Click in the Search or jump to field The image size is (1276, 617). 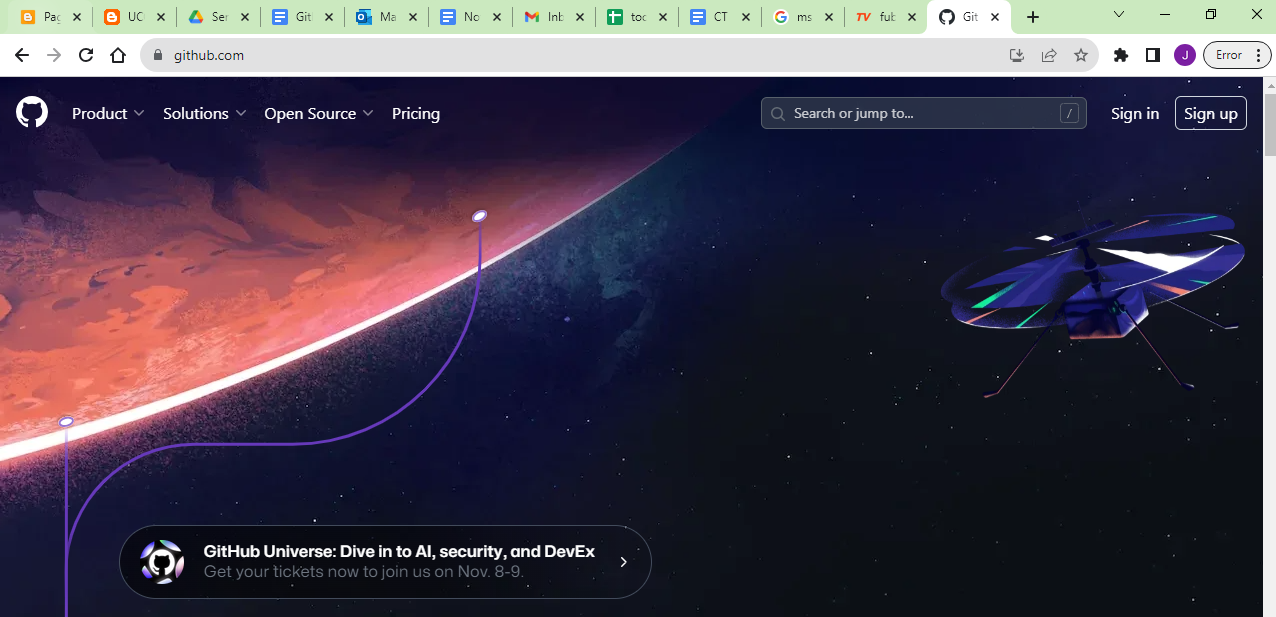coord(923,113)
